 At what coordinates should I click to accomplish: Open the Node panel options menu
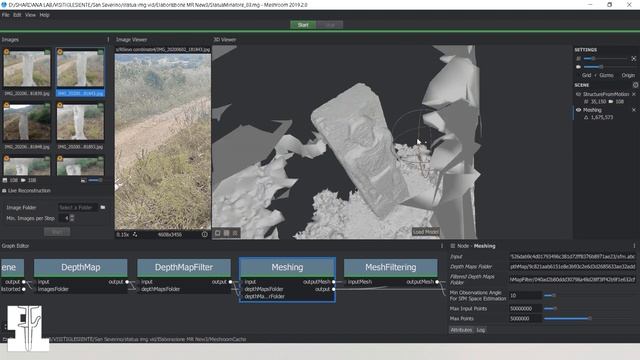634,246
